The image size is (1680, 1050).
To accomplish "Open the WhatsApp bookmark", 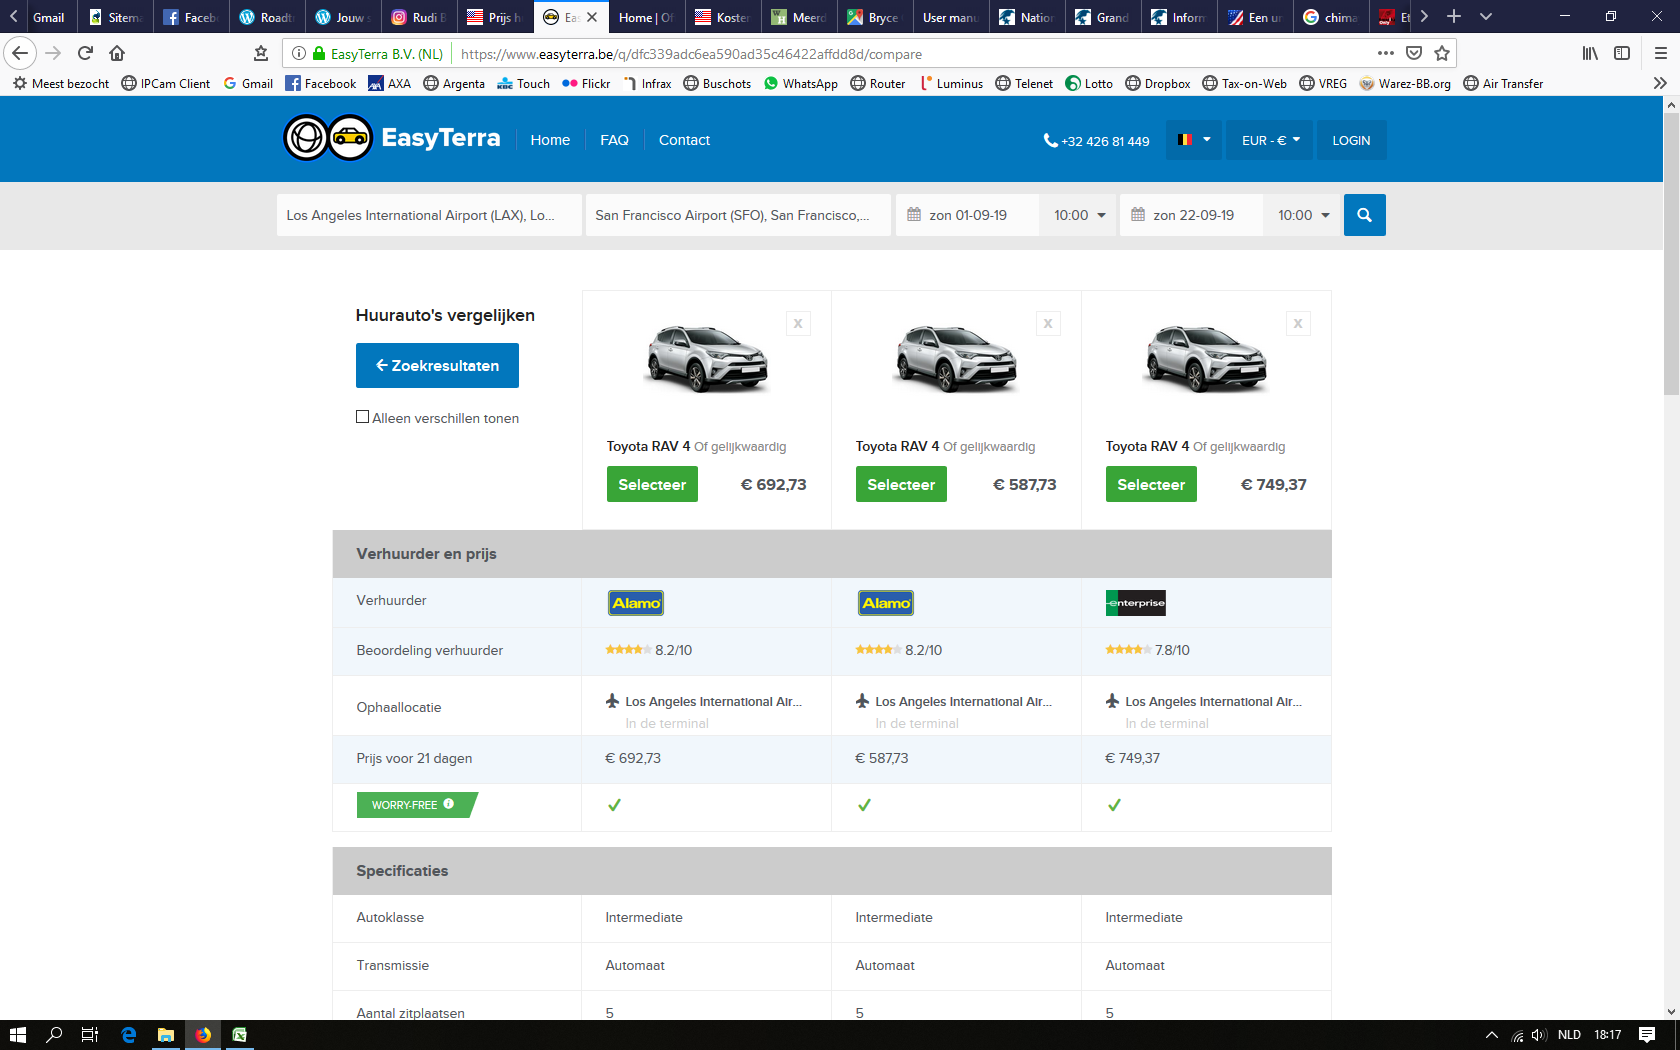I will click(x=801, y=83).
